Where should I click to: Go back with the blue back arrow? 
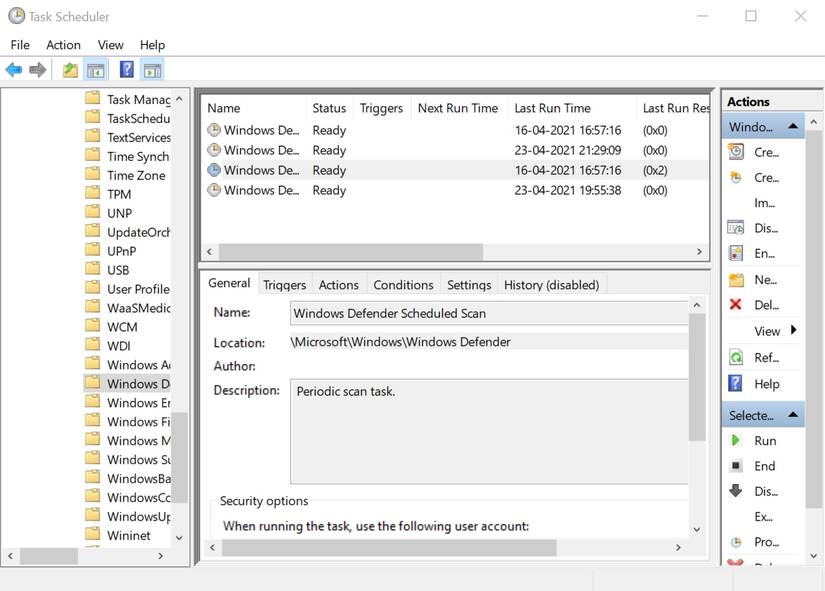[14, 69]
